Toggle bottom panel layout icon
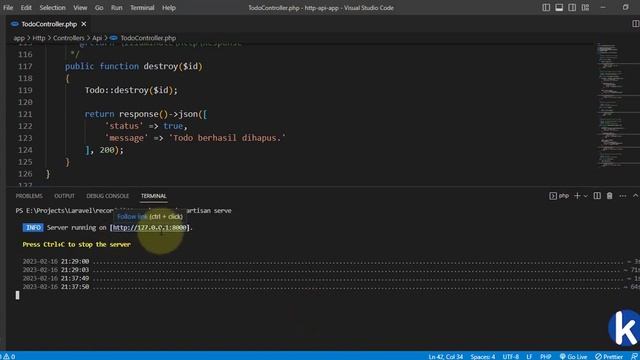Image resolution: width=640 pixels, height=360 pixels. click(559, 8)
